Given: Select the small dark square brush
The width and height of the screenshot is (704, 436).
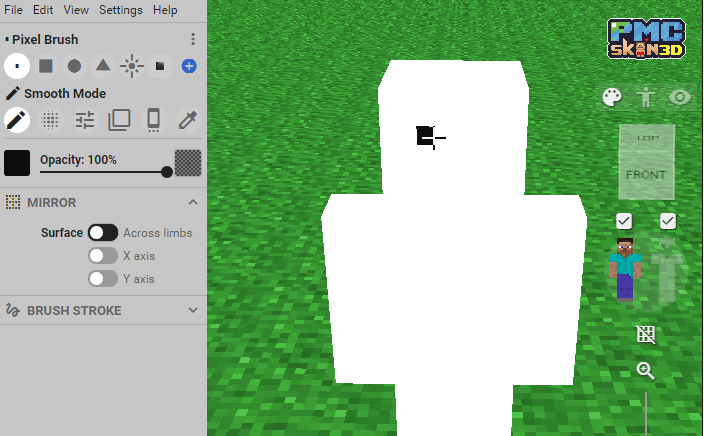Looking at the screenshot, I should click(x=160, y=66).
